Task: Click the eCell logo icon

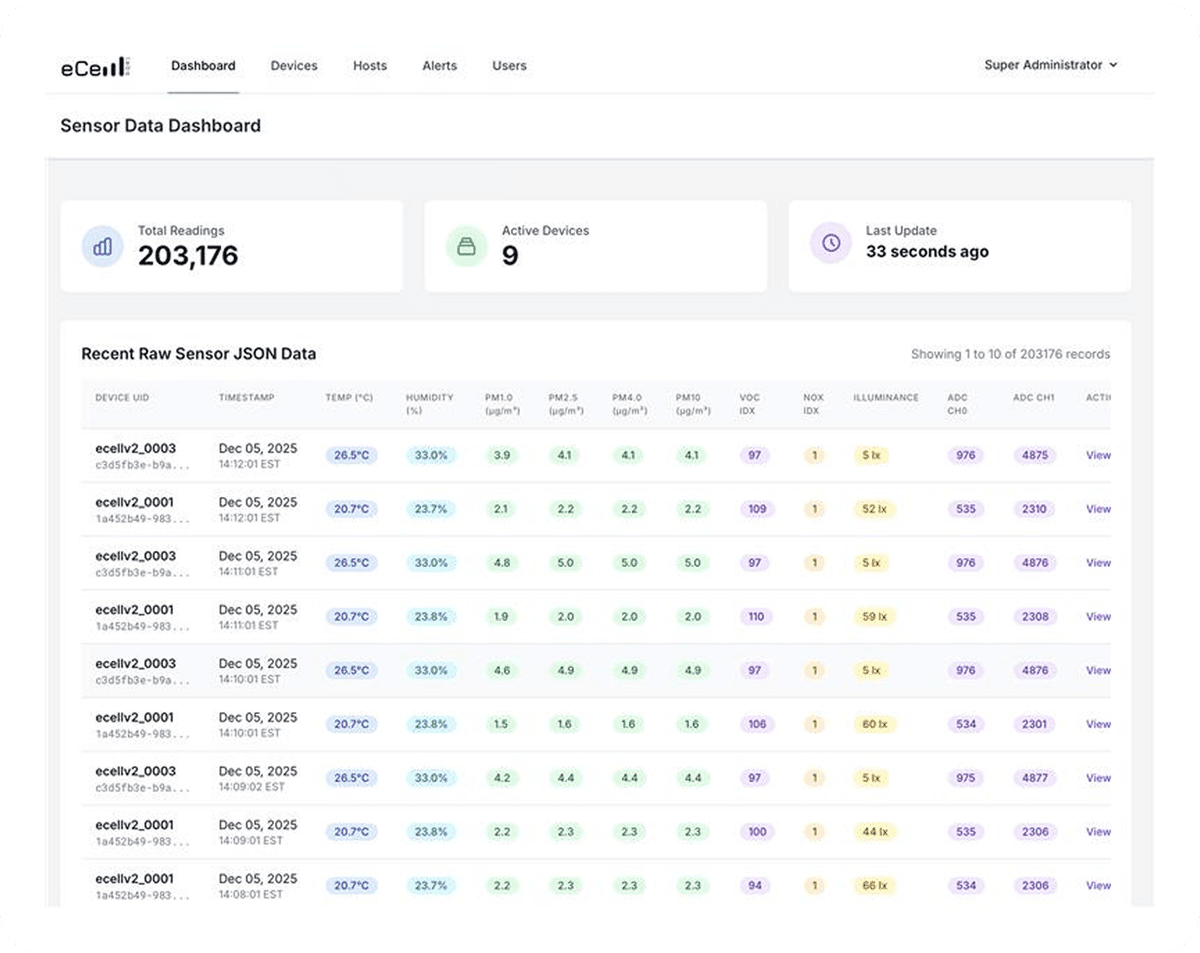Action: coord(94,66)
